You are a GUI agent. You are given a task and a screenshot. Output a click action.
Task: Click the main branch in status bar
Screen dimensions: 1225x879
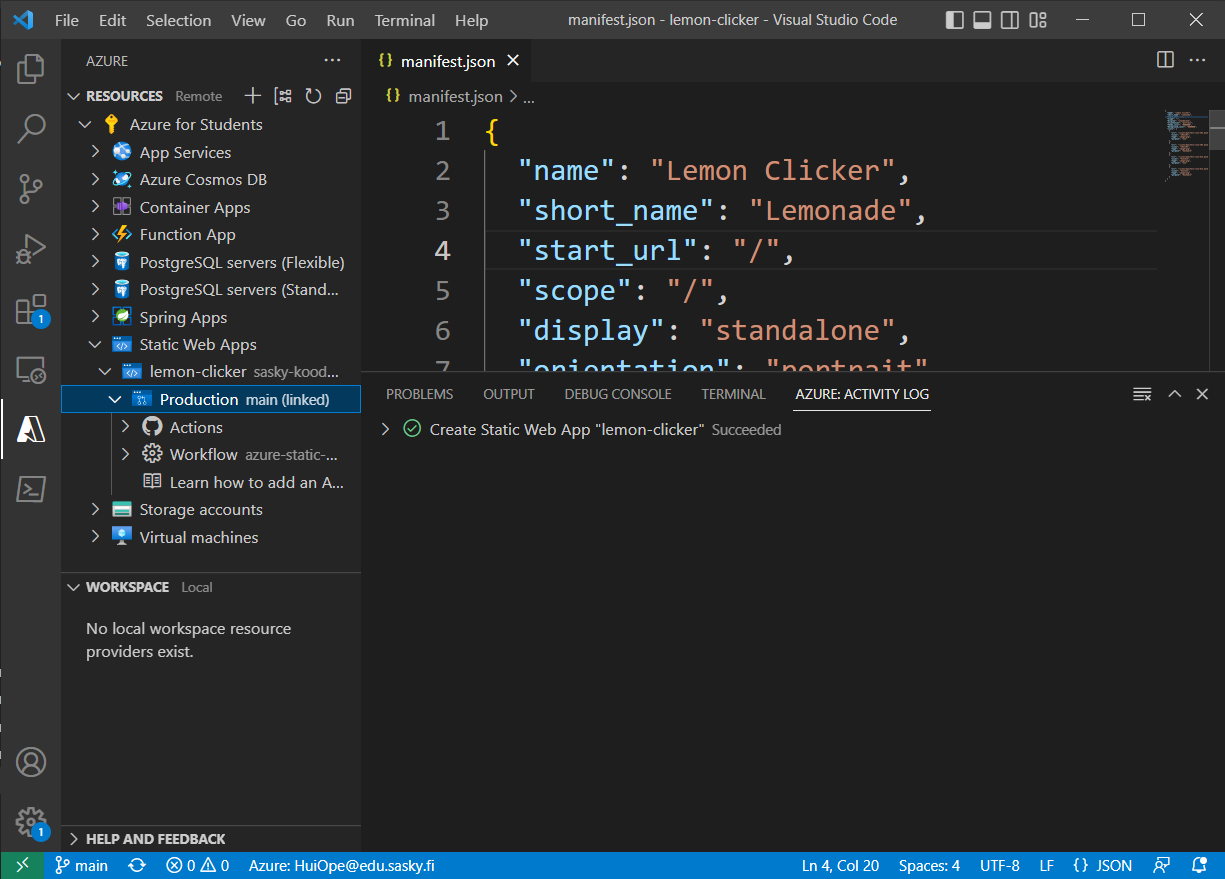coord(81,866)
